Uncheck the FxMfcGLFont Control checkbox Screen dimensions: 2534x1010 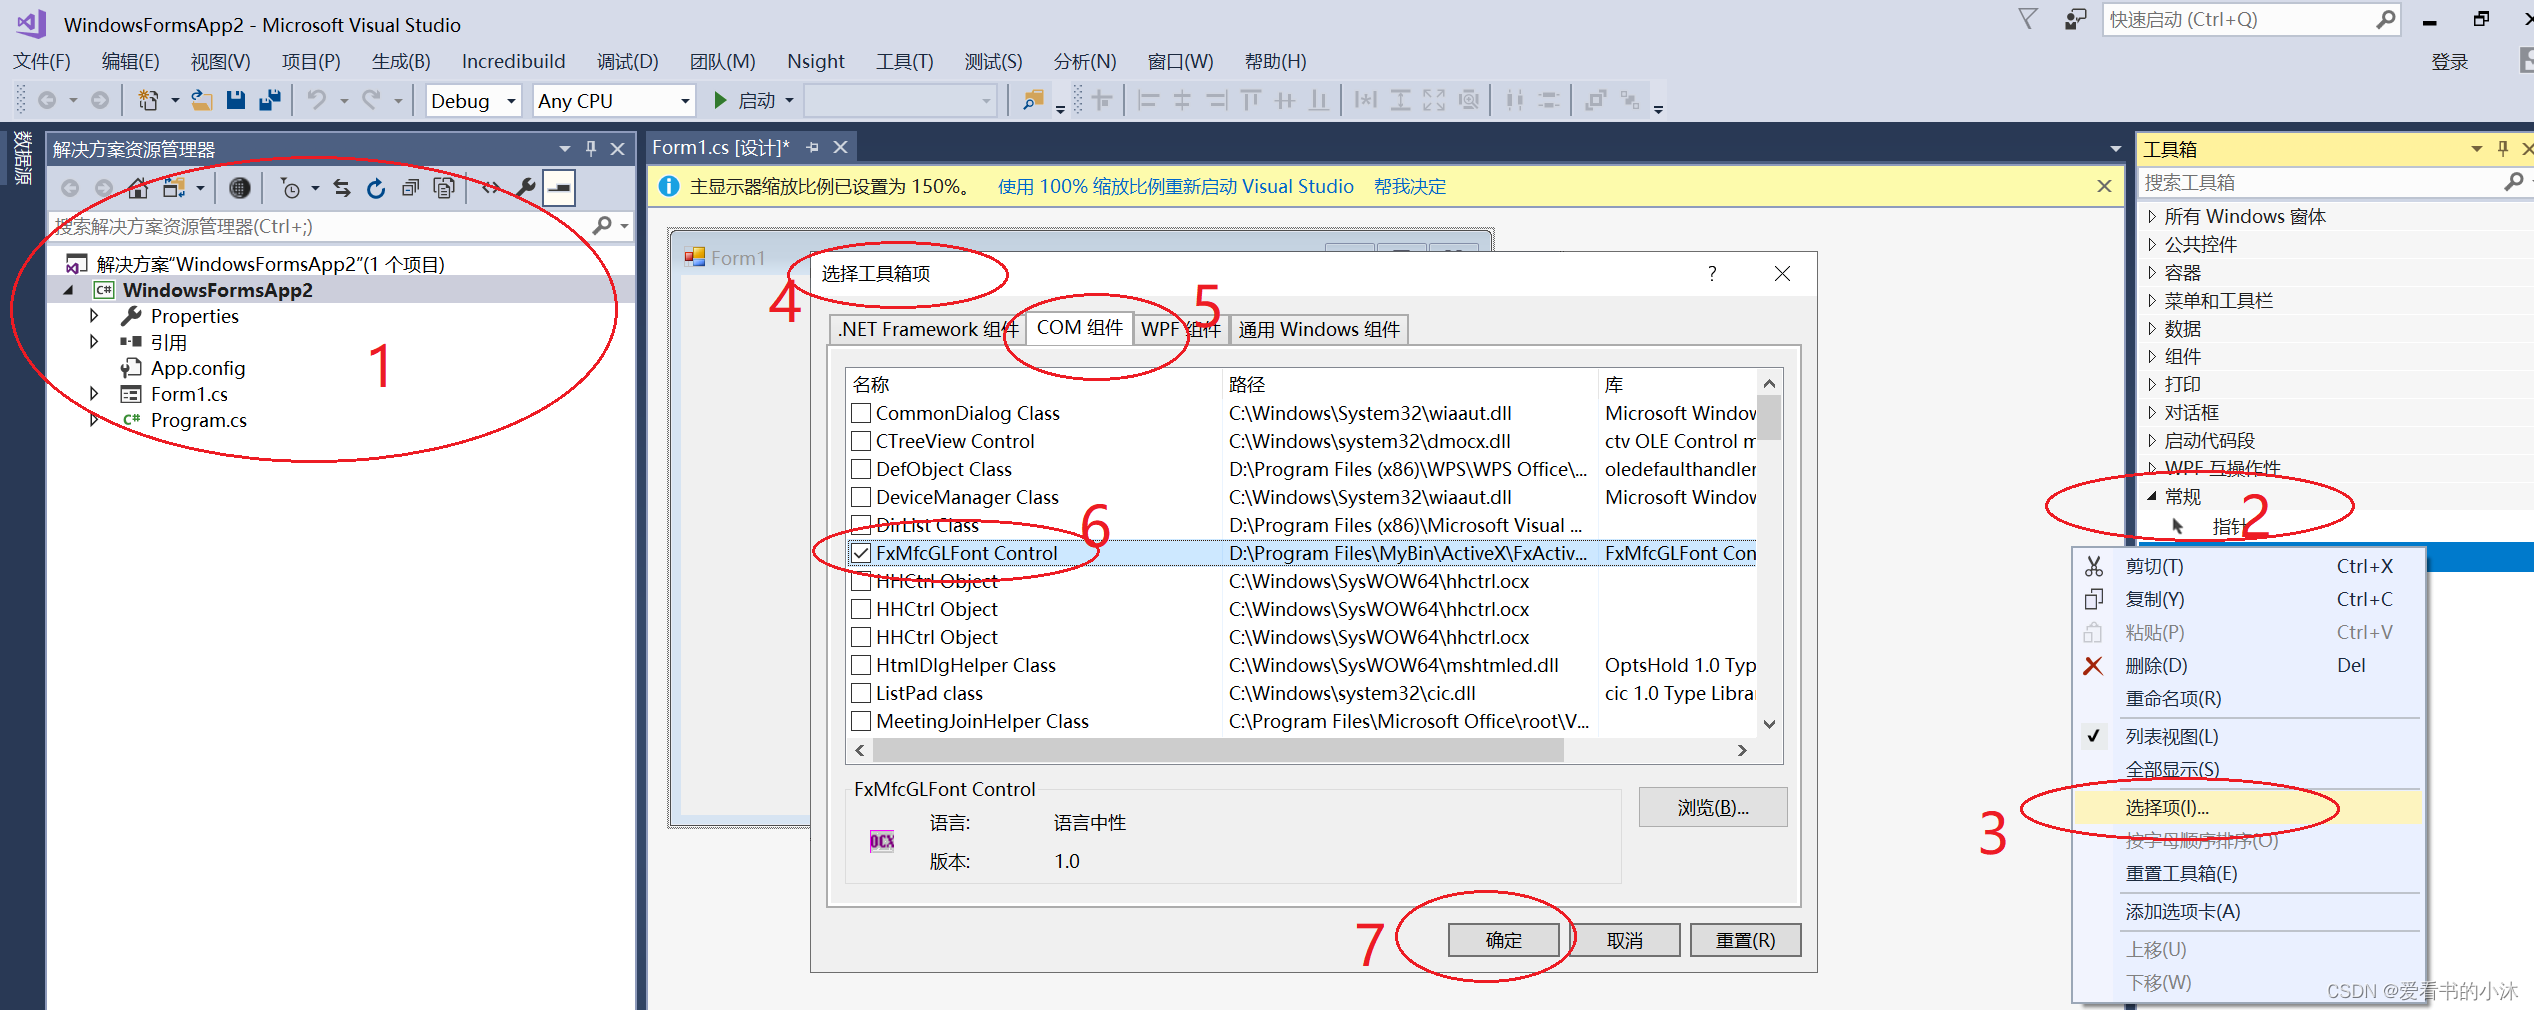point(861,553)
